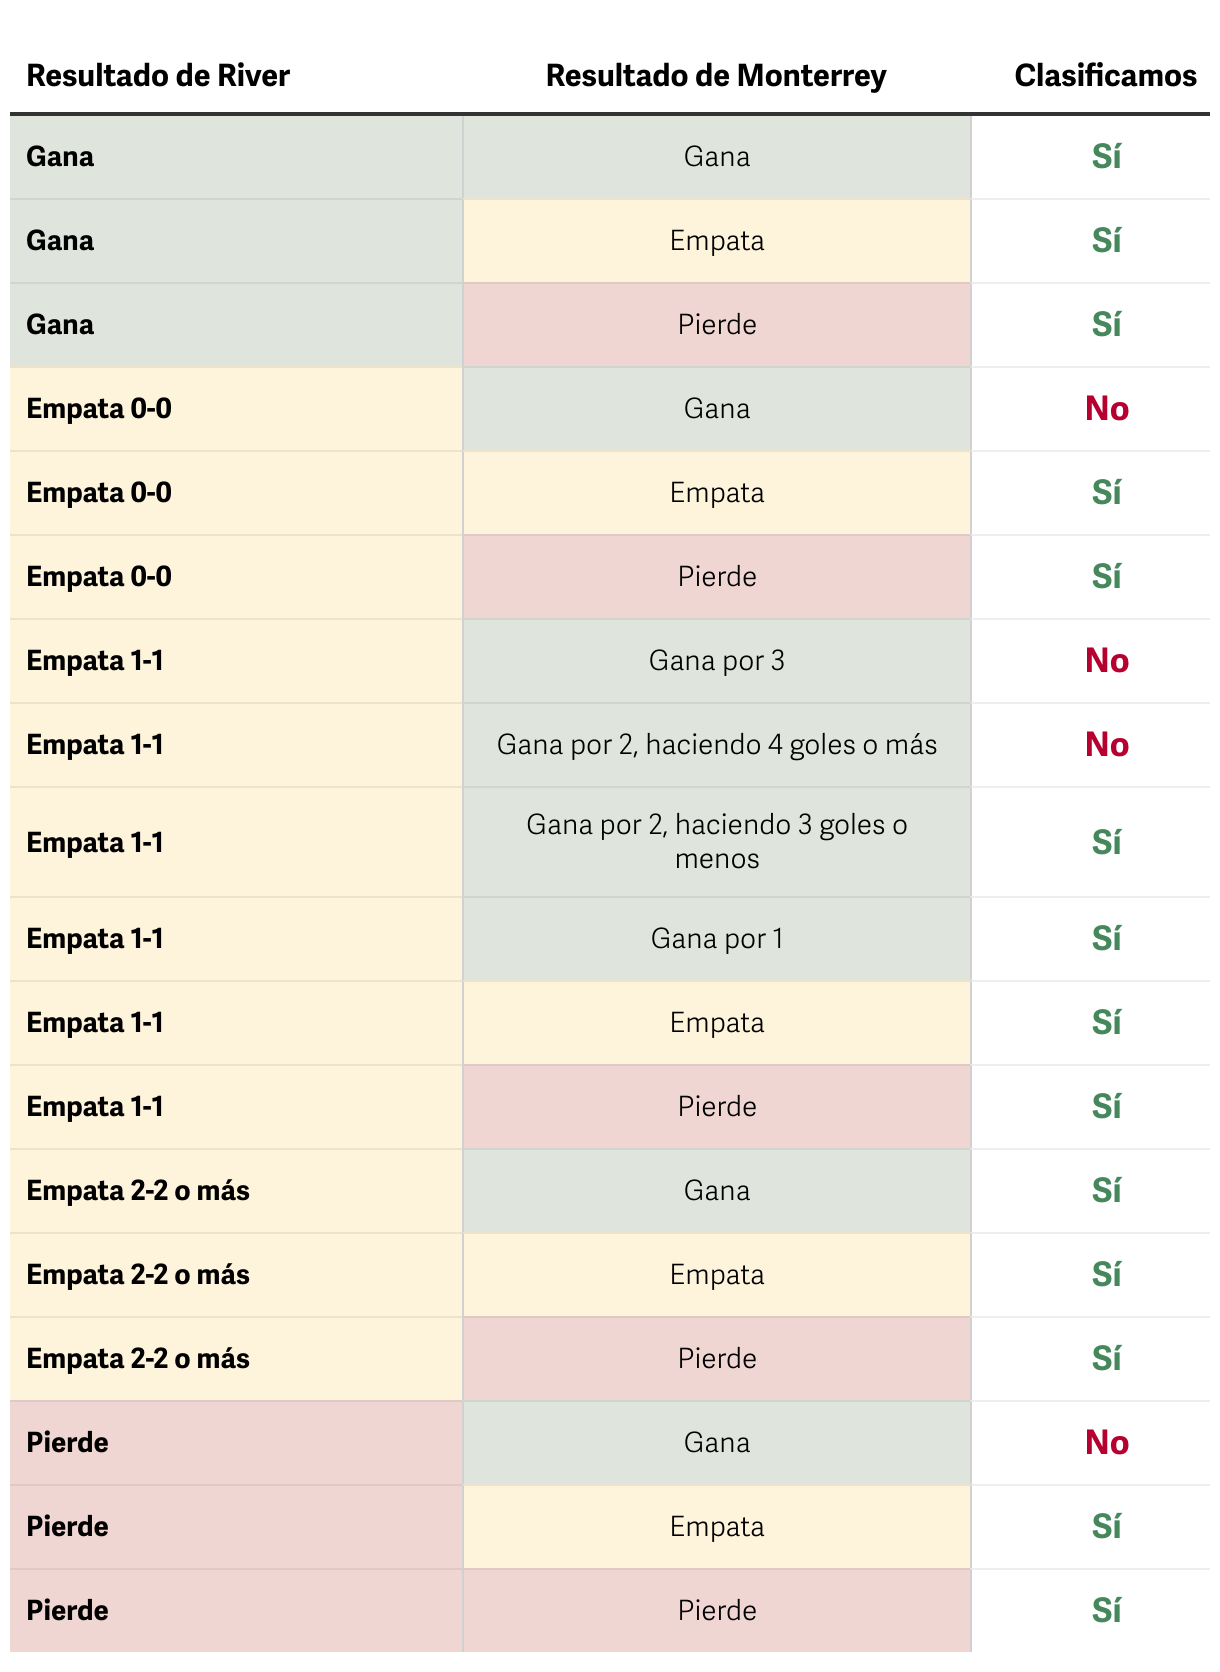Click the Clasificamos column header
This screenshot has width=1220, height=1672.
[x=1105, y=76]
